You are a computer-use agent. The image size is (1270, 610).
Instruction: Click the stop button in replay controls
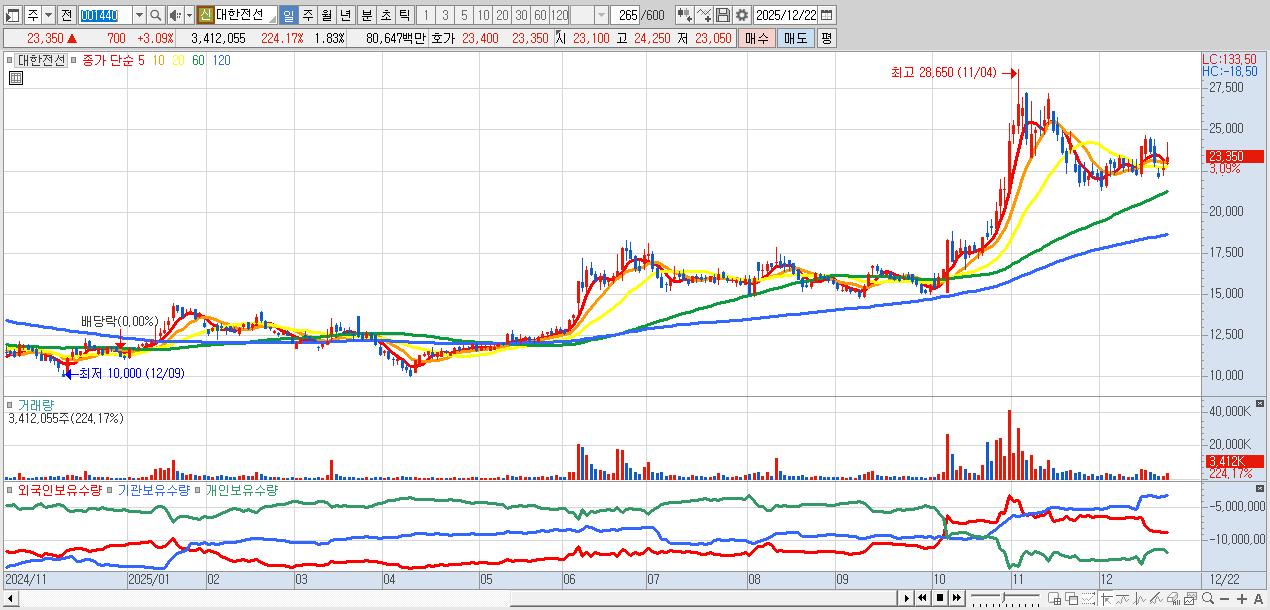pyautogui.click(x=940, y=598)
